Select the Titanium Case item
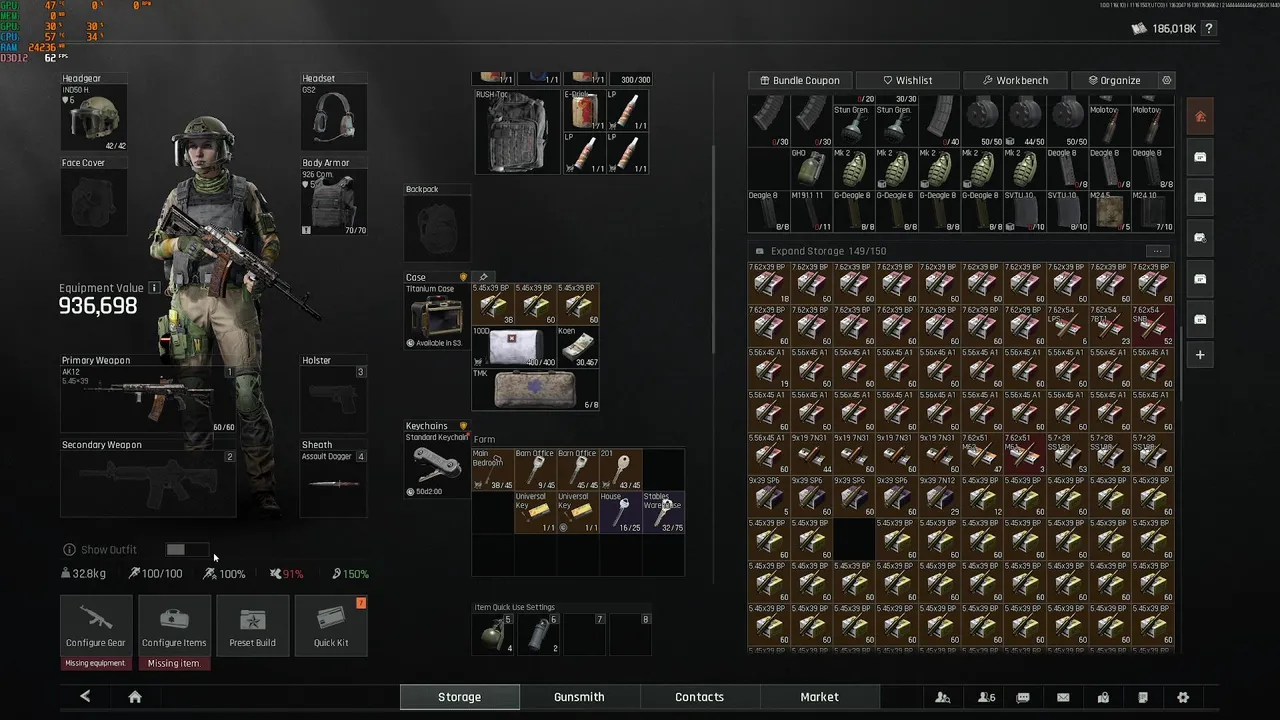This screenshot has height=720, width=1280. 437,316
